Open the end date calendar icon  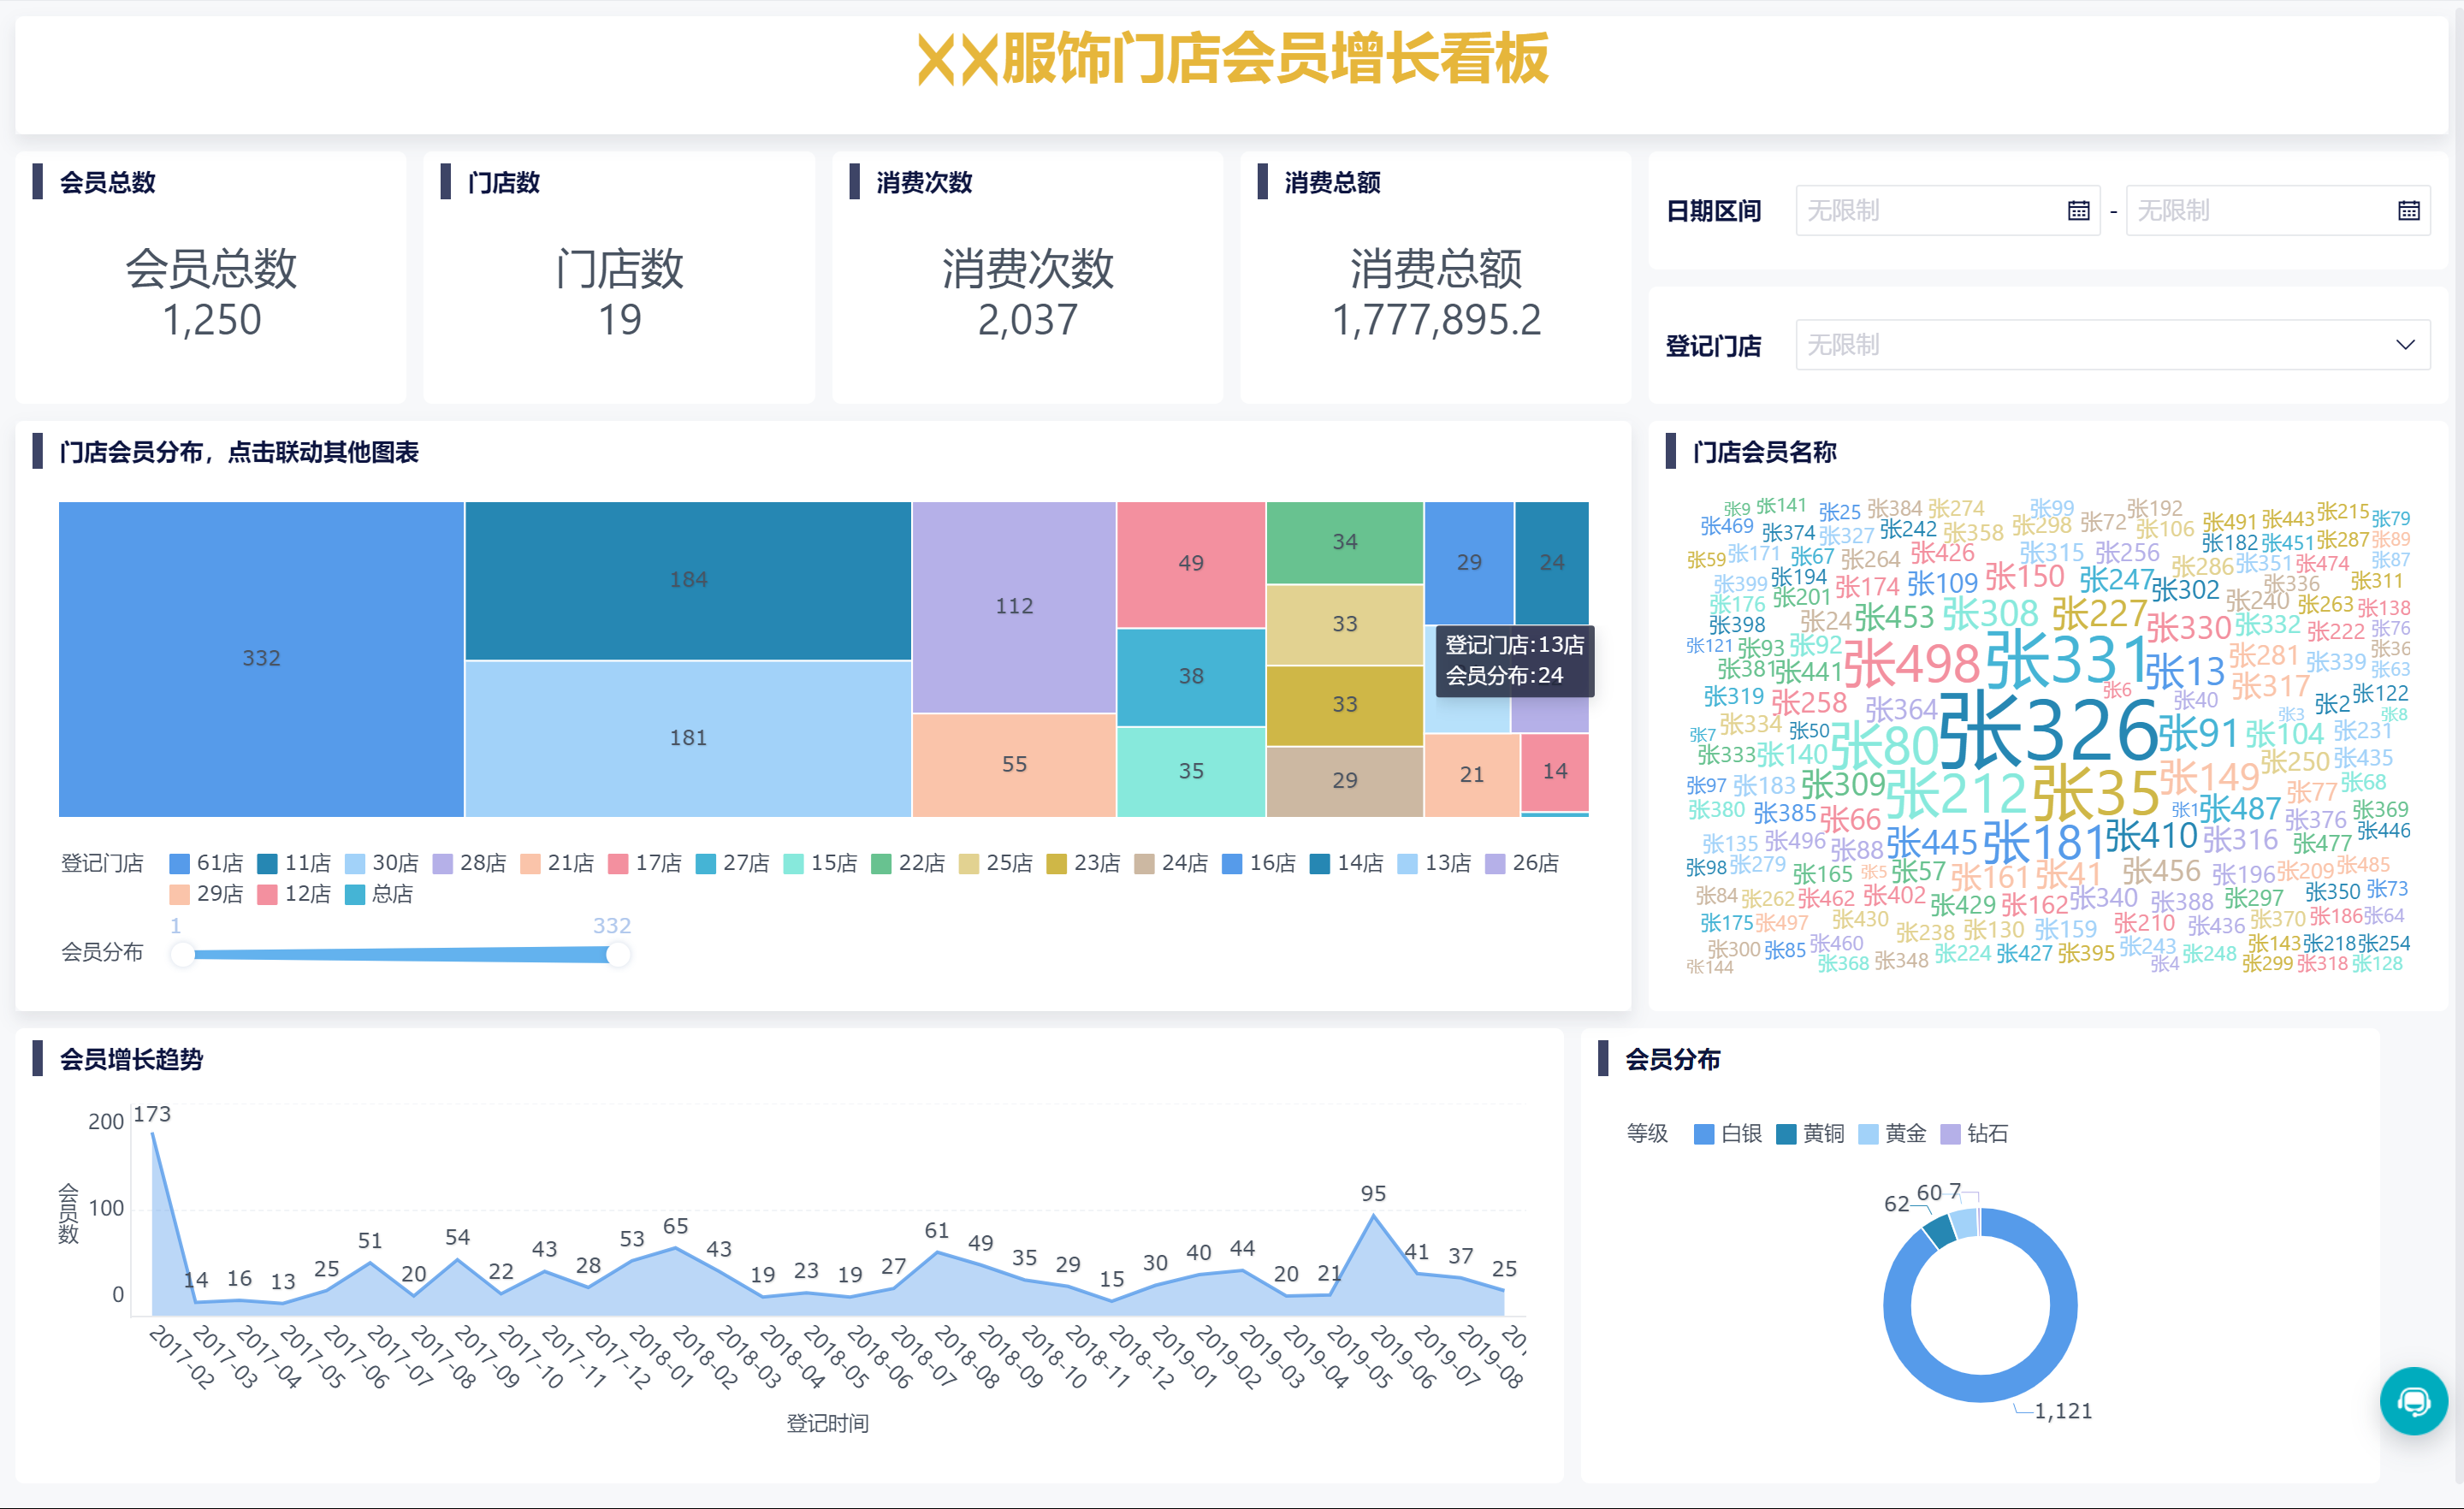[2408, 211]
